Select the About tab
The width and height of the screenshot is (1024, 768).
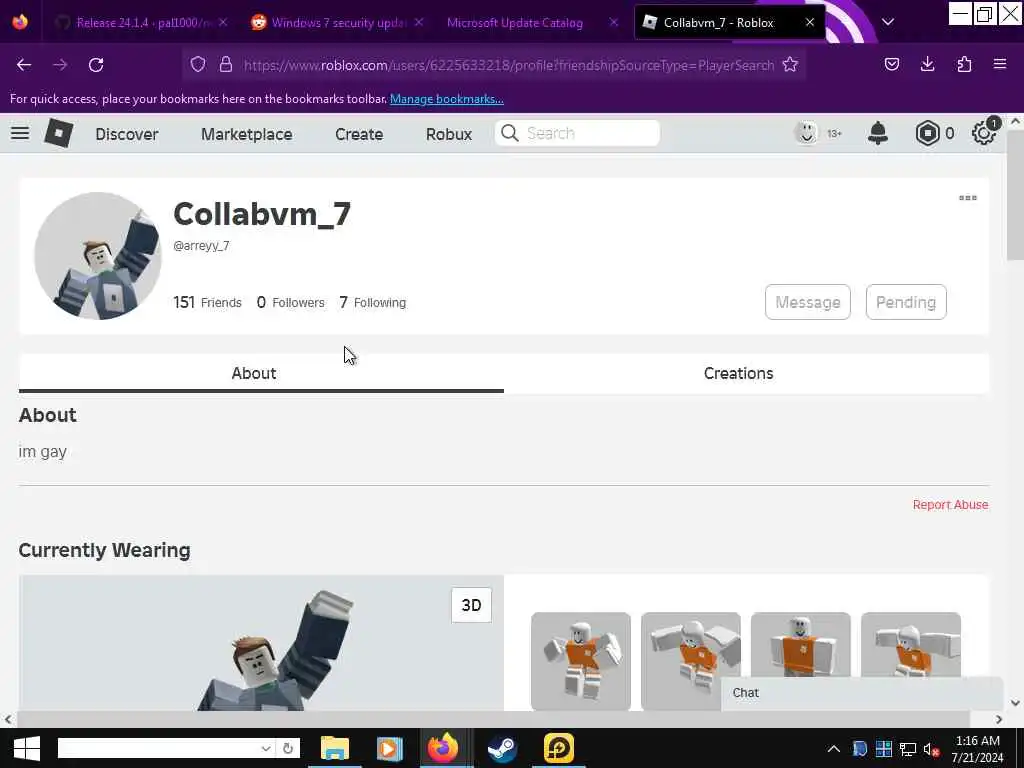[x=261, y=373]
